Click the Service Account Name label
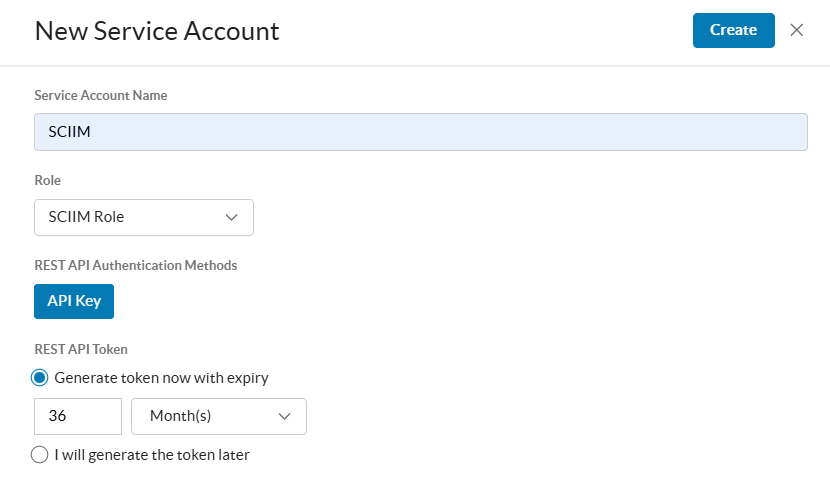 click(100, 96)
